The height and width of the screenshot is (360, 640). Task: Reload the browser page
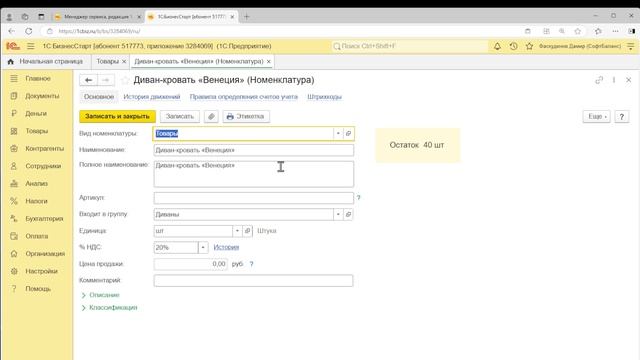29,31
